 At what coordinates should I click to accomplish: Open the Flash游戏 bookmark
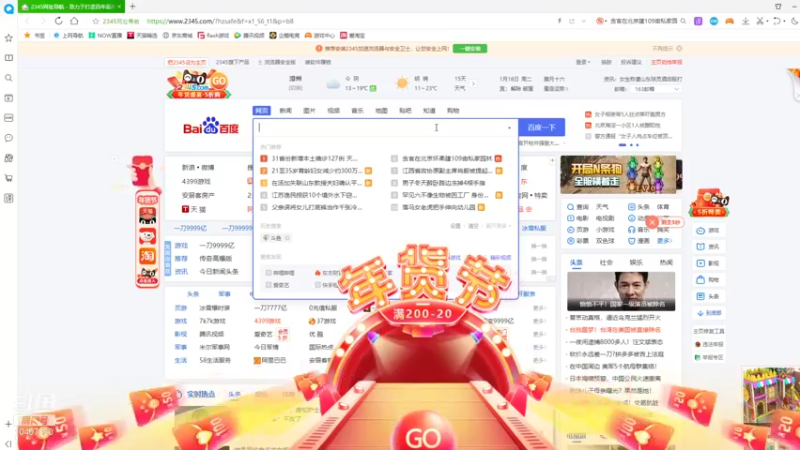tap(214, 35)
